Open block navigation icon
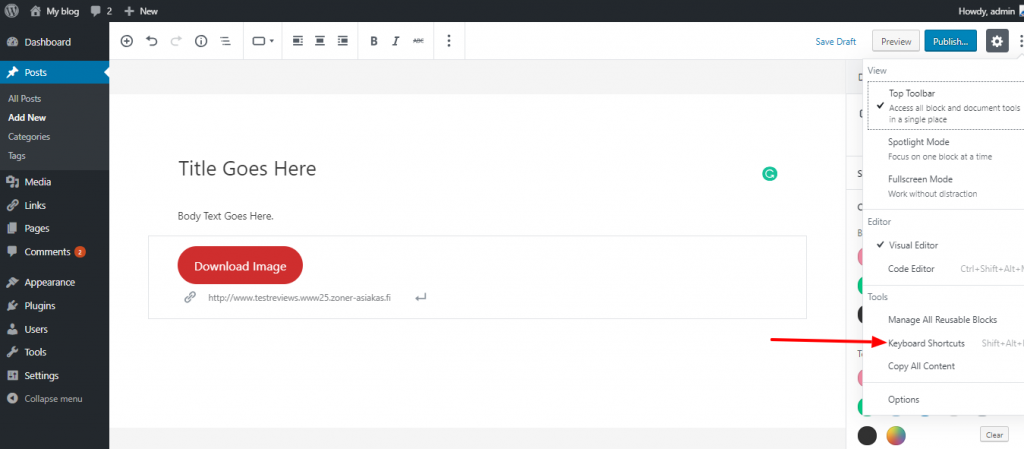Screen dimensions: 1024x449 pyautogui.click(x=225, y=41)
